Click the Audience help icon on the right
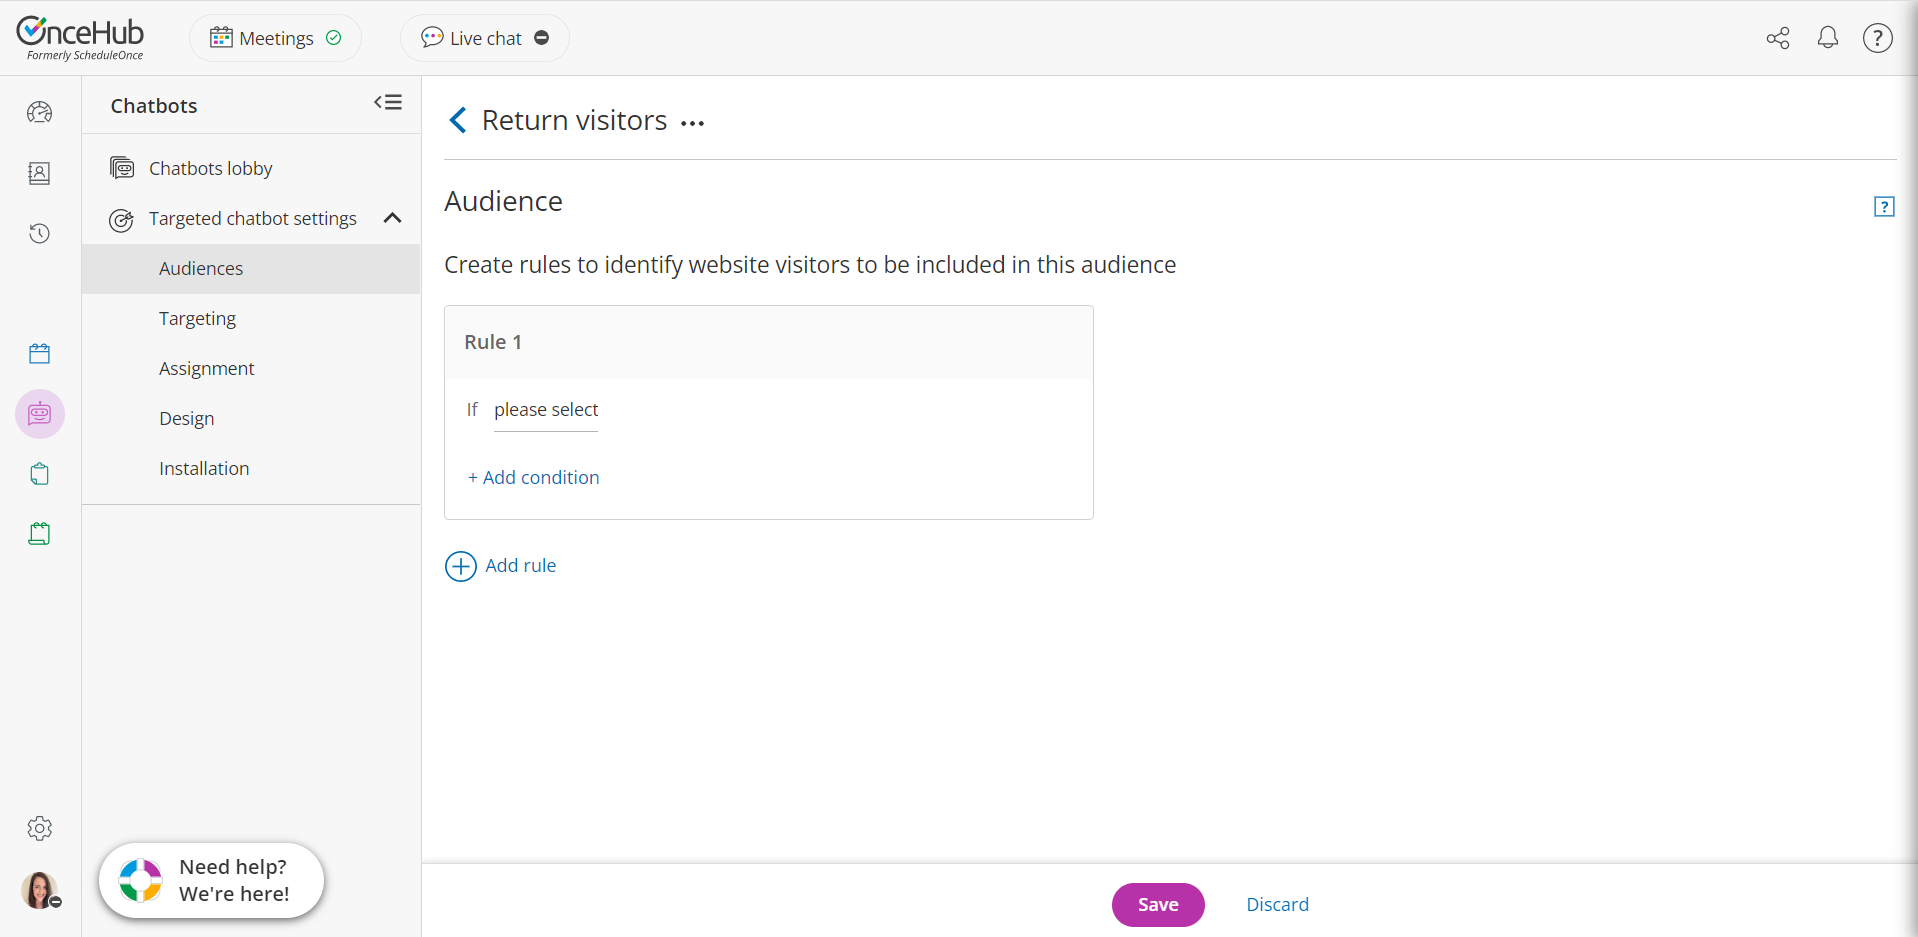Screen dimensions: 1918x937 point(1883,207)
